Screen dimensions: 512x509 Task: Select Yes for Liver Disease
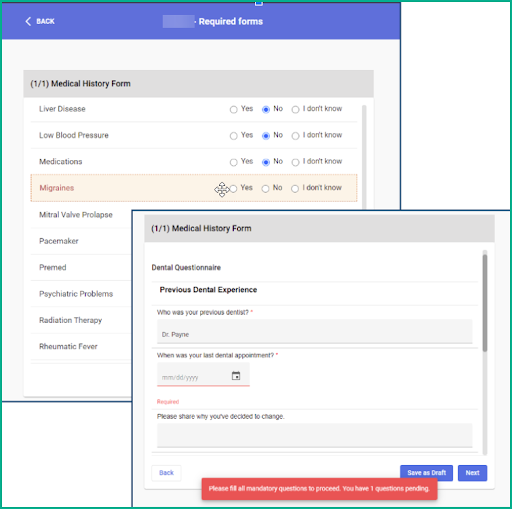233,109
